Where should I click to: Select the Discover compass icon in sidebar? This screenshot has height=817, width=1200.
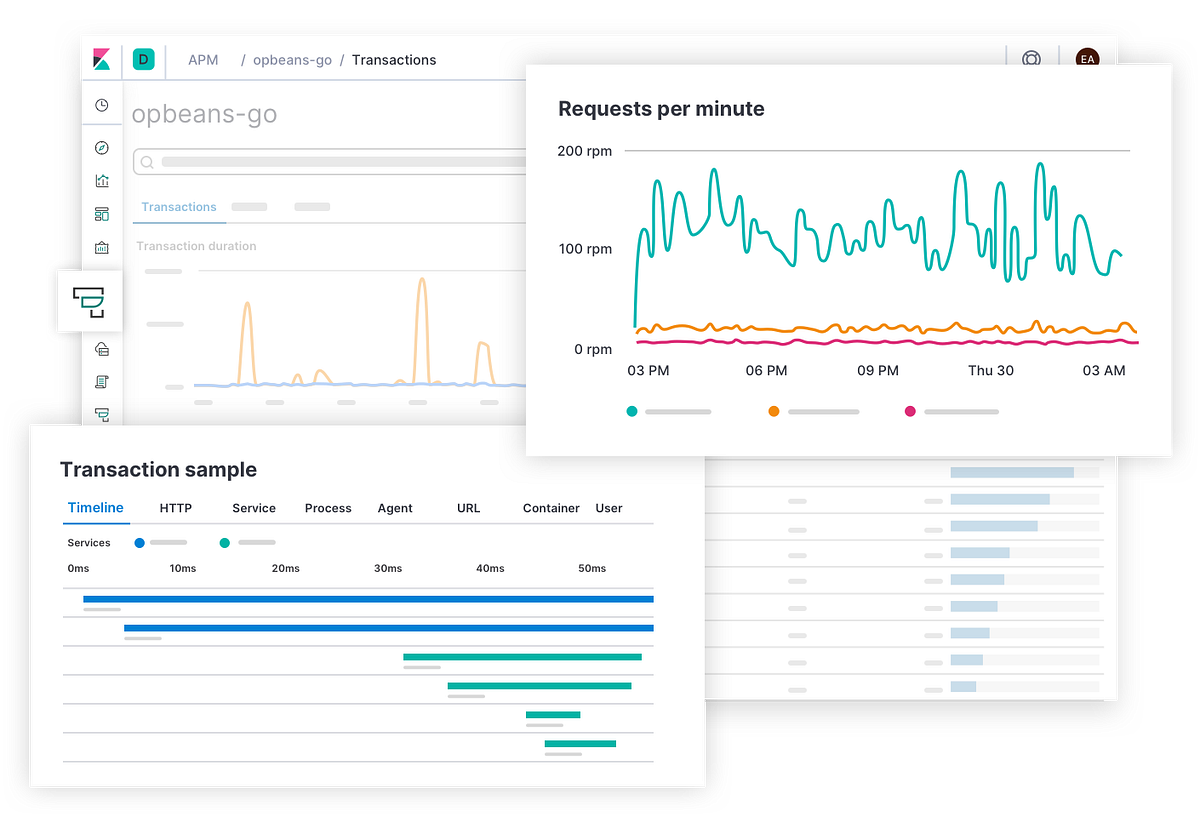coord(101,147)
